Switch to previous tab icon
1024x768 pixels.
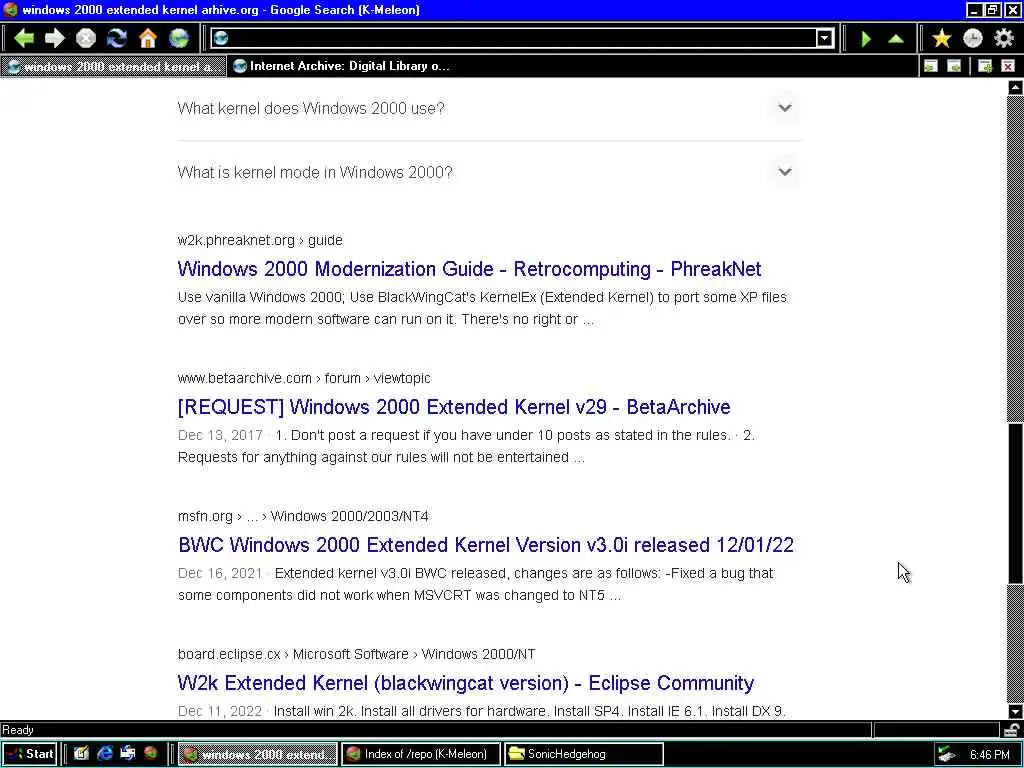[x=931, y=66]
